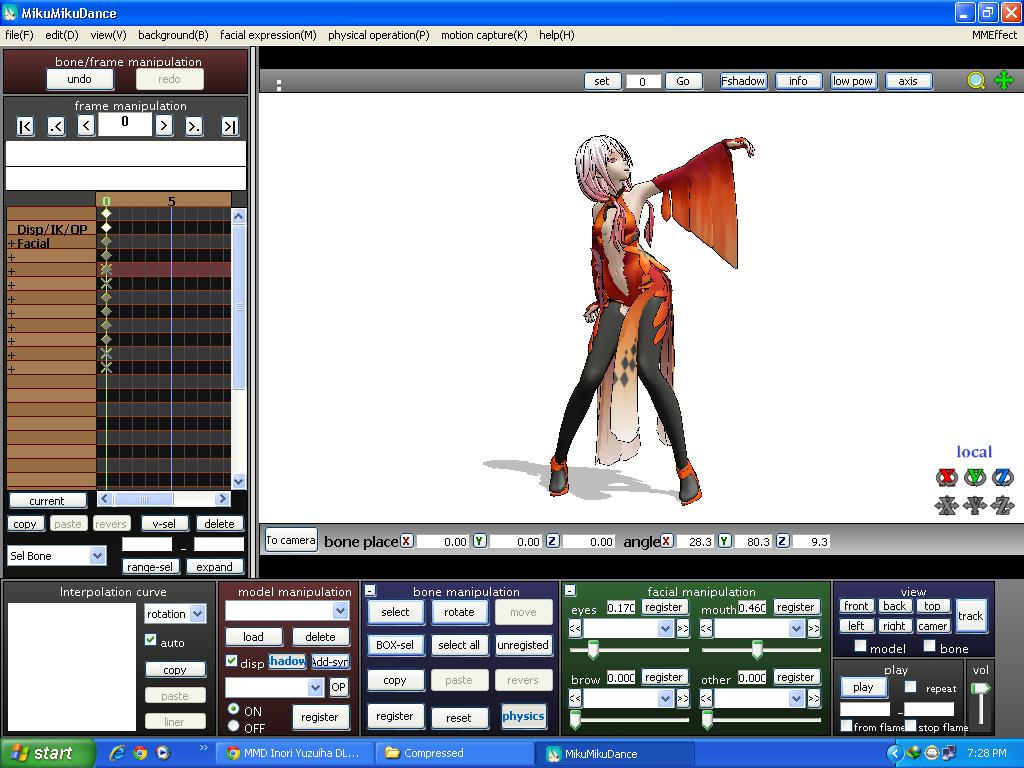
Task: Click the play button
Action: (x=863, y=687)
